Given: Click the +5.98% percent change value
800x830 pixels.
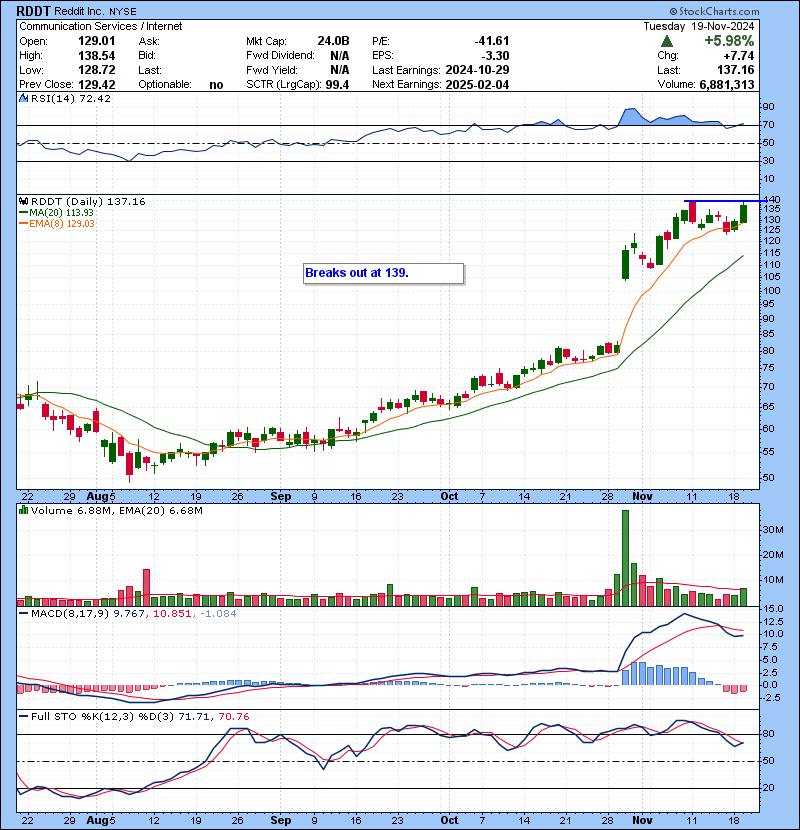Looking at the screenshot, I should pyautogui.click(x=729, y=41).
